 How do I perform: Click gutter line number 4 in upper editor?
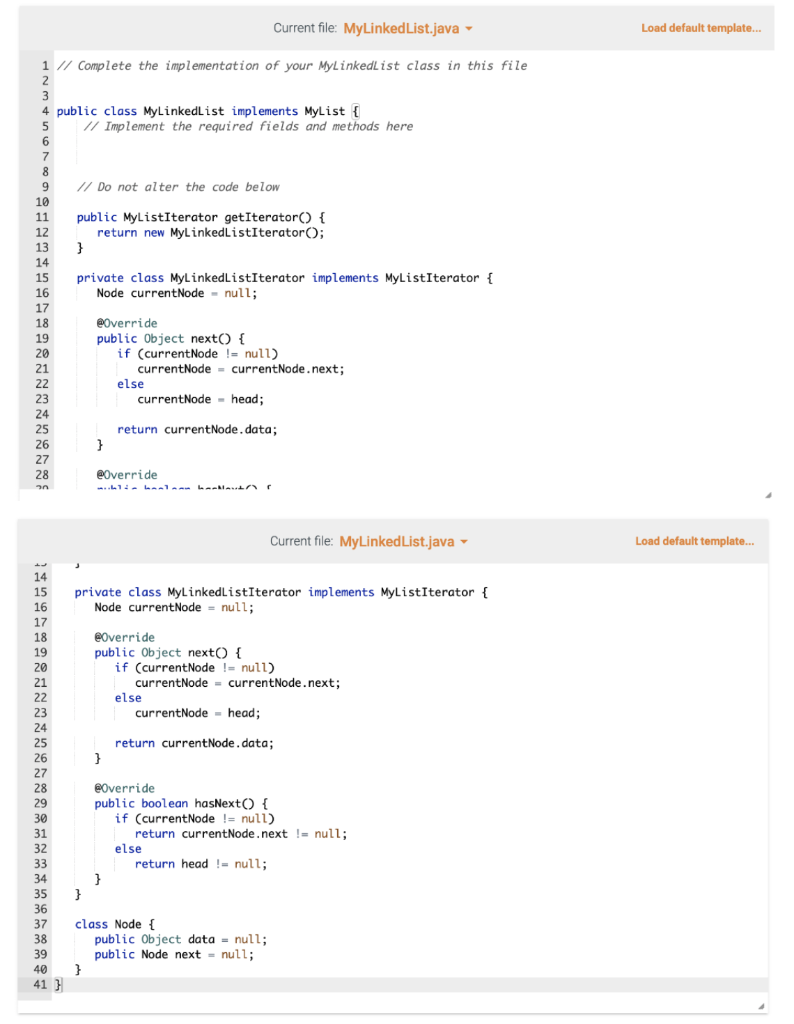45,111
